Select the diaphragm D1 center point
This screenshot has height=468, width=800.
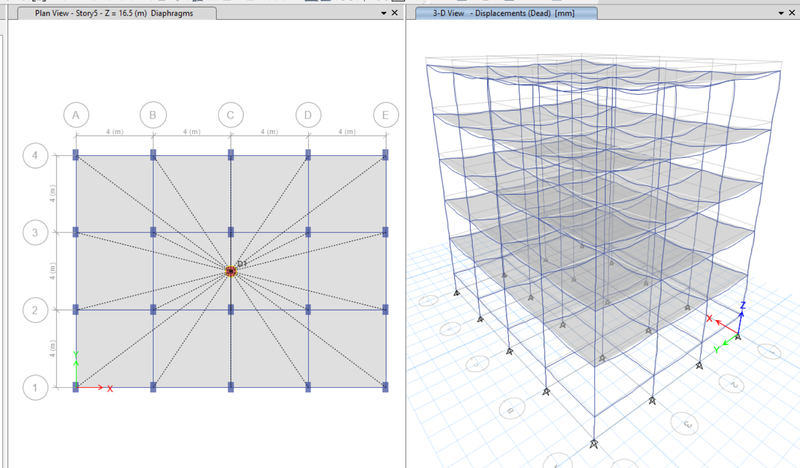point(231,271)
